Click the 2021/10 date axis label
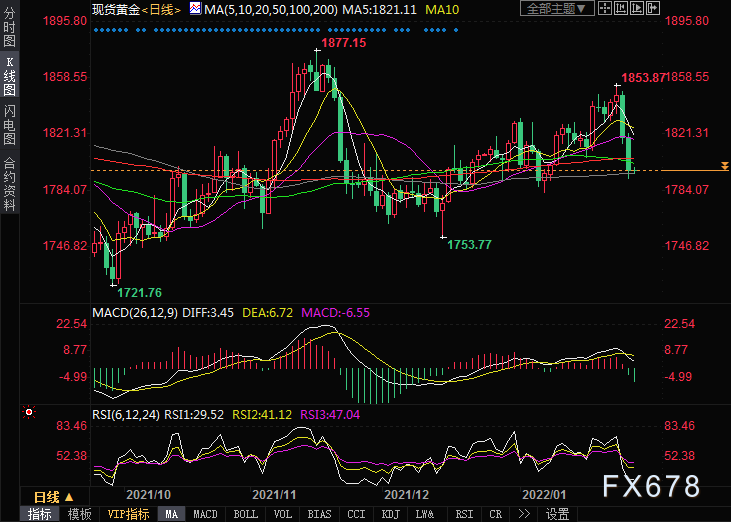 point(148,495)
